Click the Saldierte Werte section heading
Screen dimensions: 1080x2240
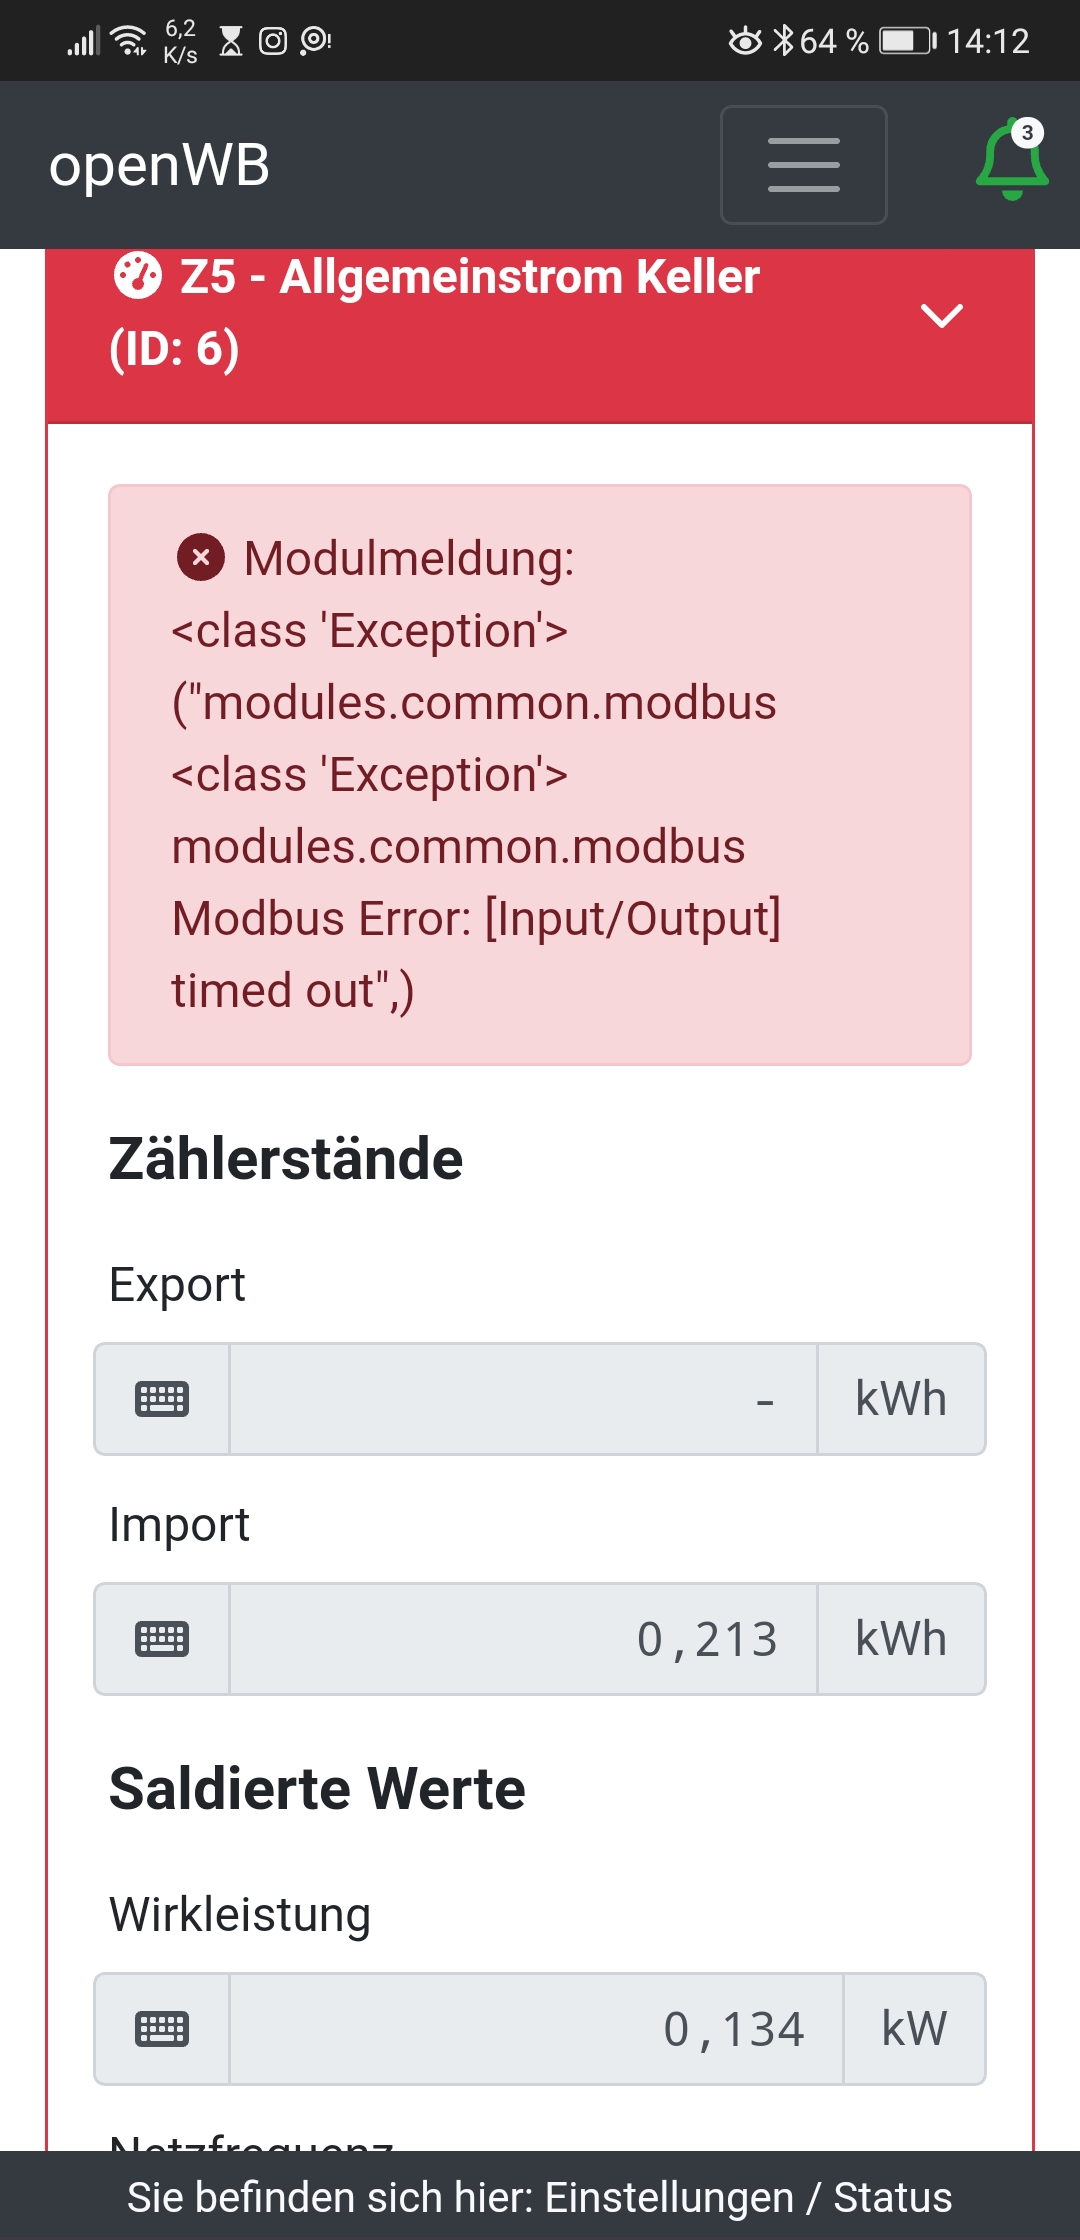(x=317, y=1789)
